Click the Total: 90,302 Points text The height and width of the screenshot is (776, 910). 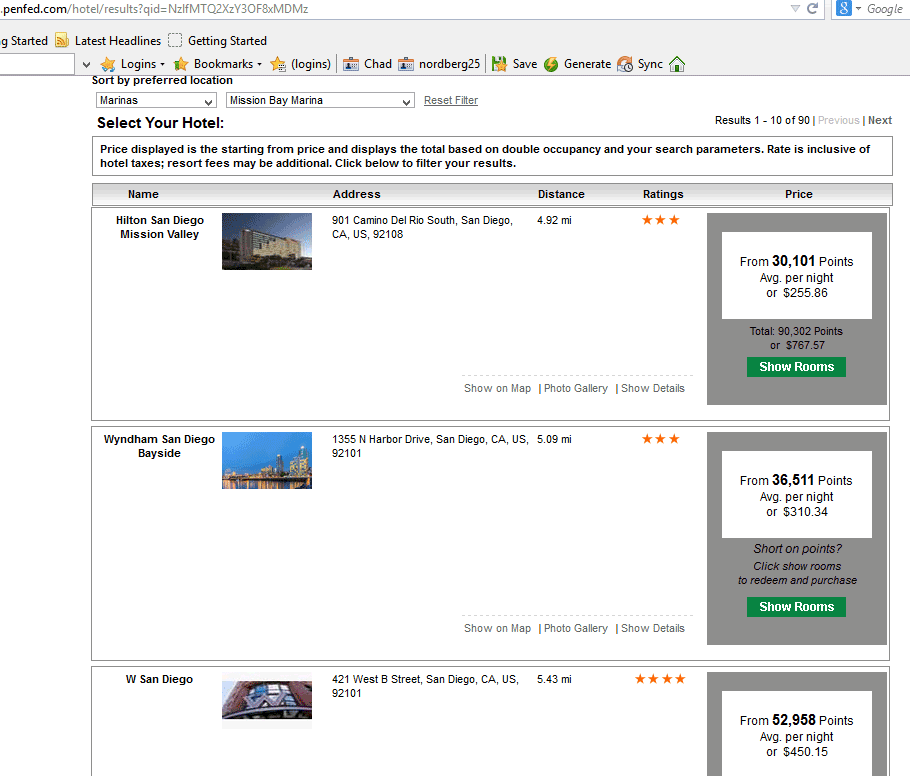click(x=796, y=331)
